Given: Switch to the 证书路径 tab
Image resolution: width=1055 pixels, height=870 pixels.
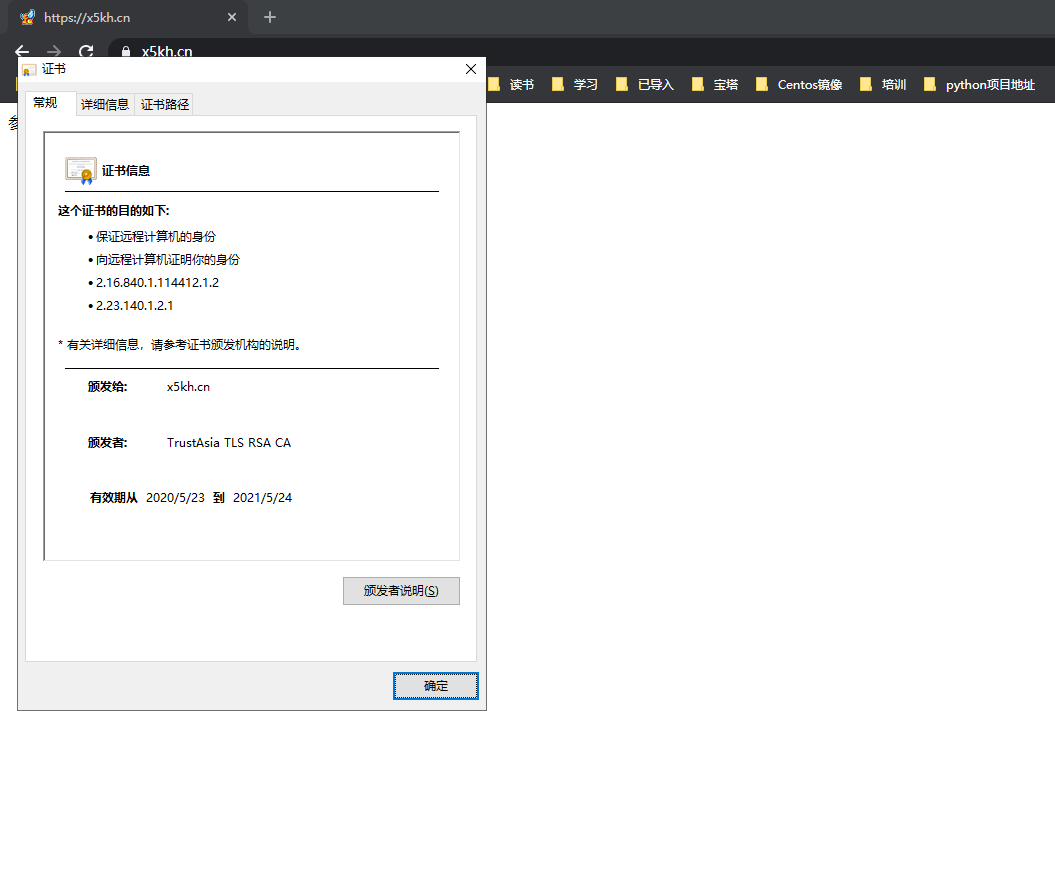Looking at the screenshot, I should click(164, 104).
